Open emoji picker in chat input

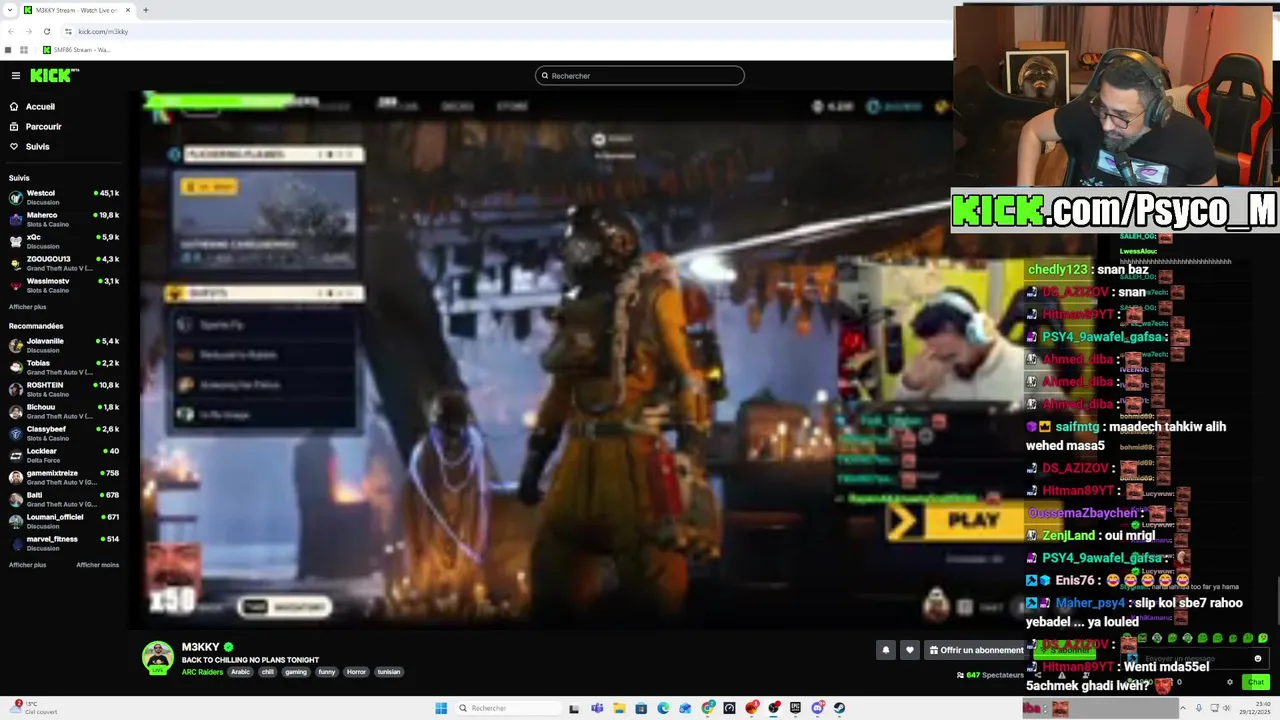pos(1258,659)
